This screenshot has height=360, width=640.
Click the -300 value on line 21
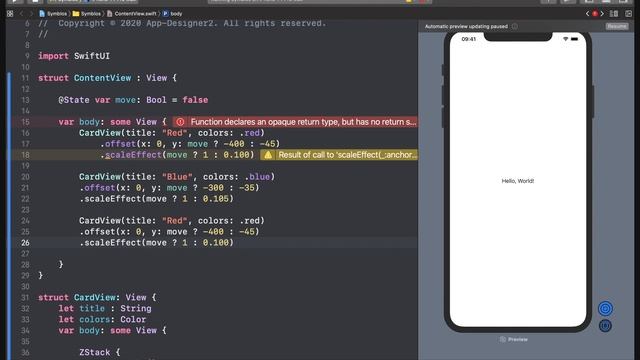[213, 188]
